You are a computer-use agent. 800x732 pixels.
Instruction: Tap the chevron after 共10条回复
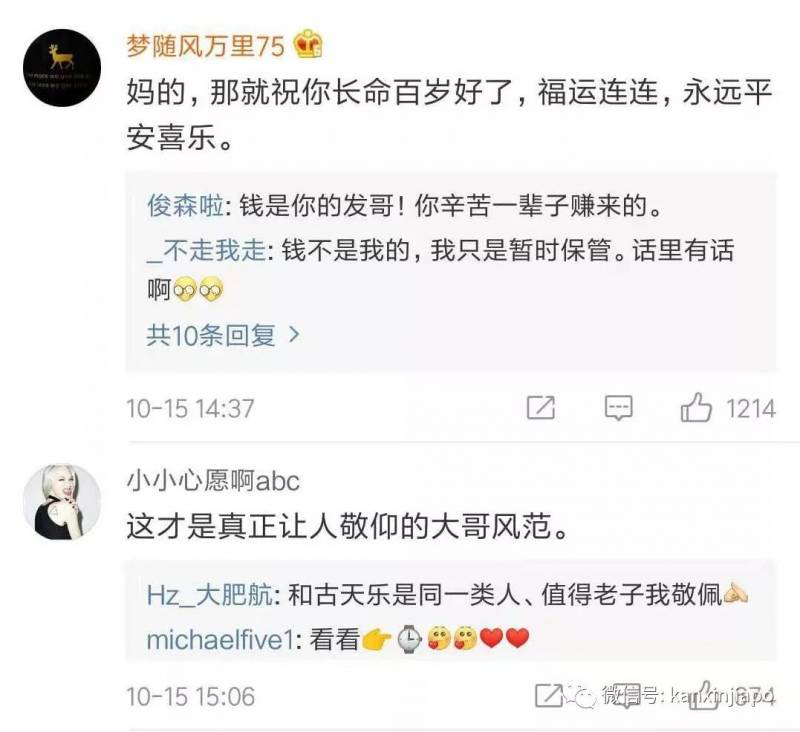click(294, 335)
